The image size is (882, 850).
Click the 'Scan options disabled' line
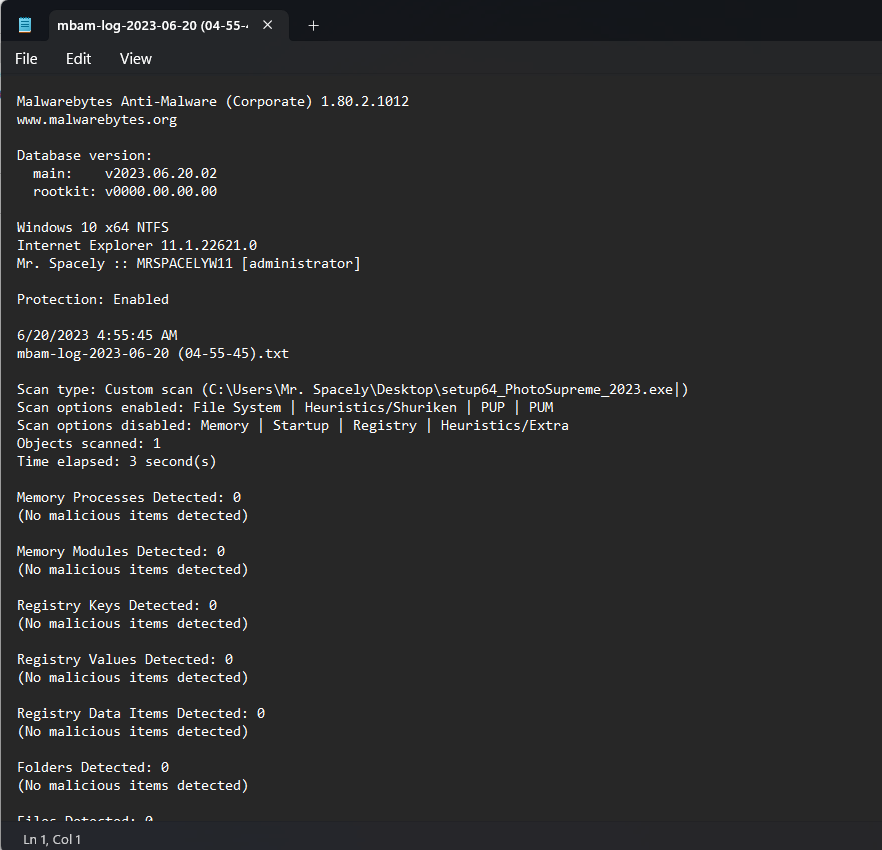point(292,425)
